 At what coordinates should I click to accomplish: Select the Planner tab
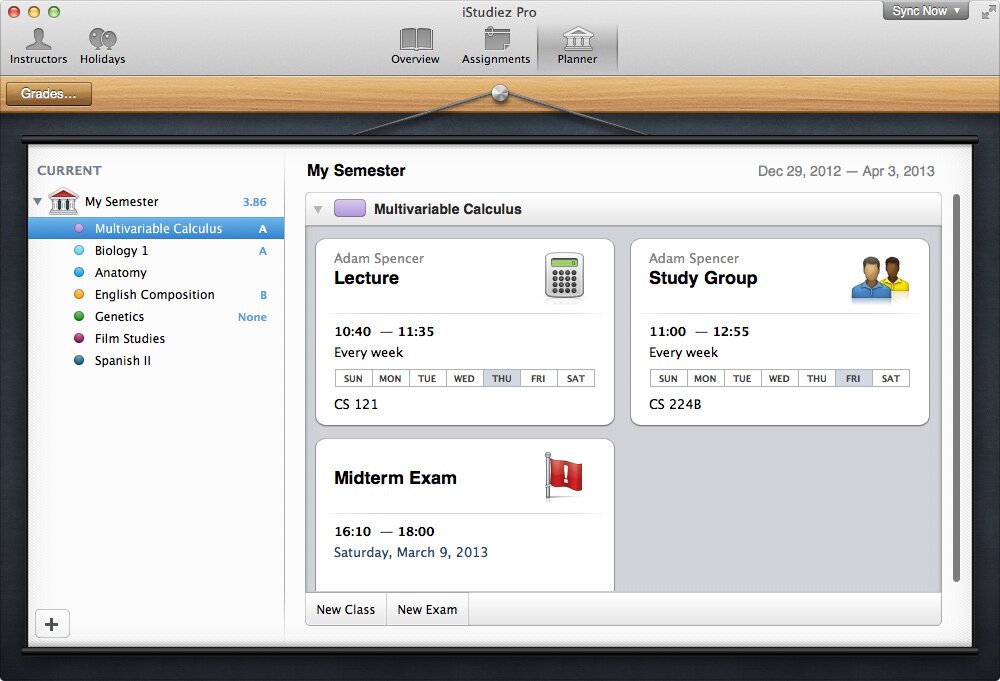[x=578, y=46]
